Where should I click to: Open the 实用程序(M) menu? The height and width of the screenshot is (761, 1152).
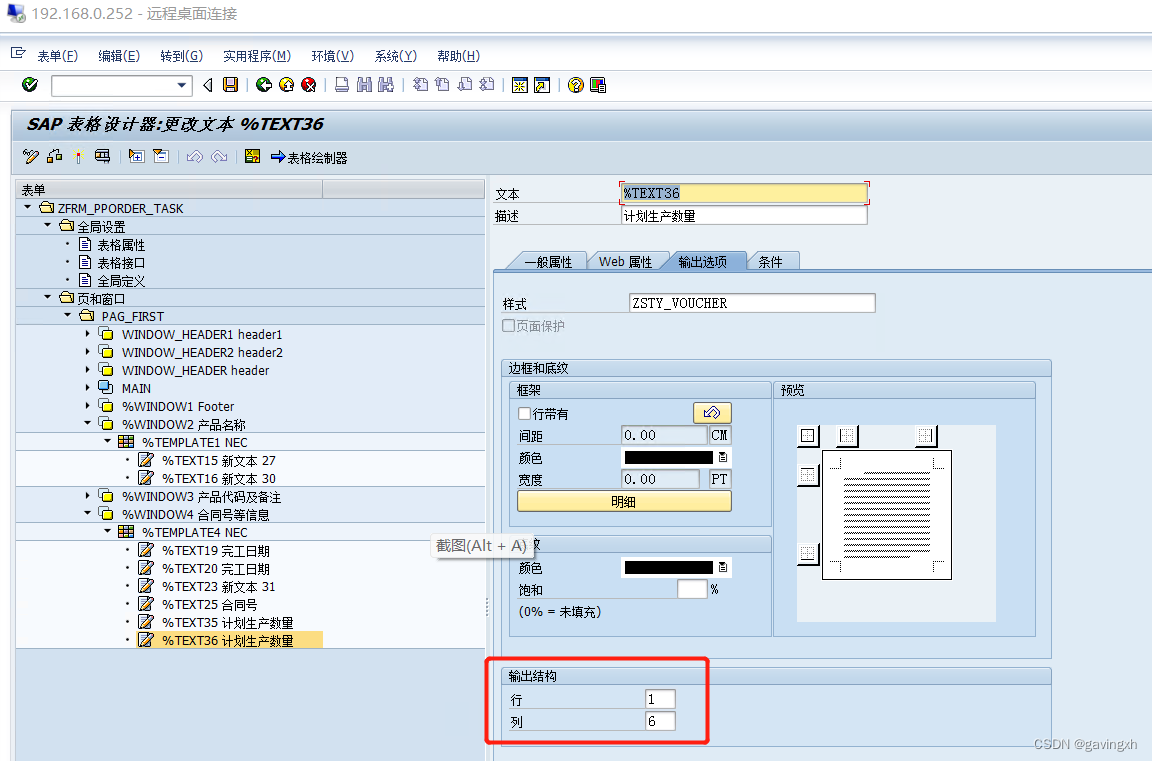(x=256, y=56)
